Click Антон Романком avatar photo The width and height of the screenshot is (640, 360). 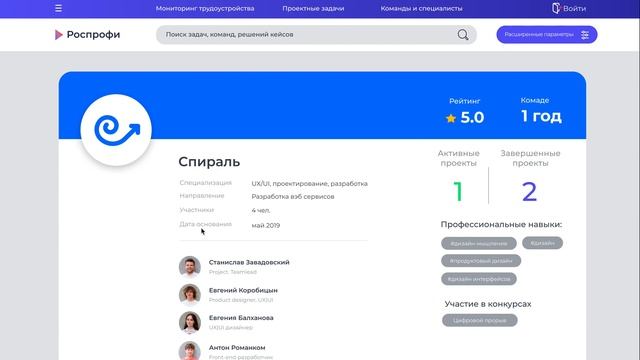click(190, 351)
